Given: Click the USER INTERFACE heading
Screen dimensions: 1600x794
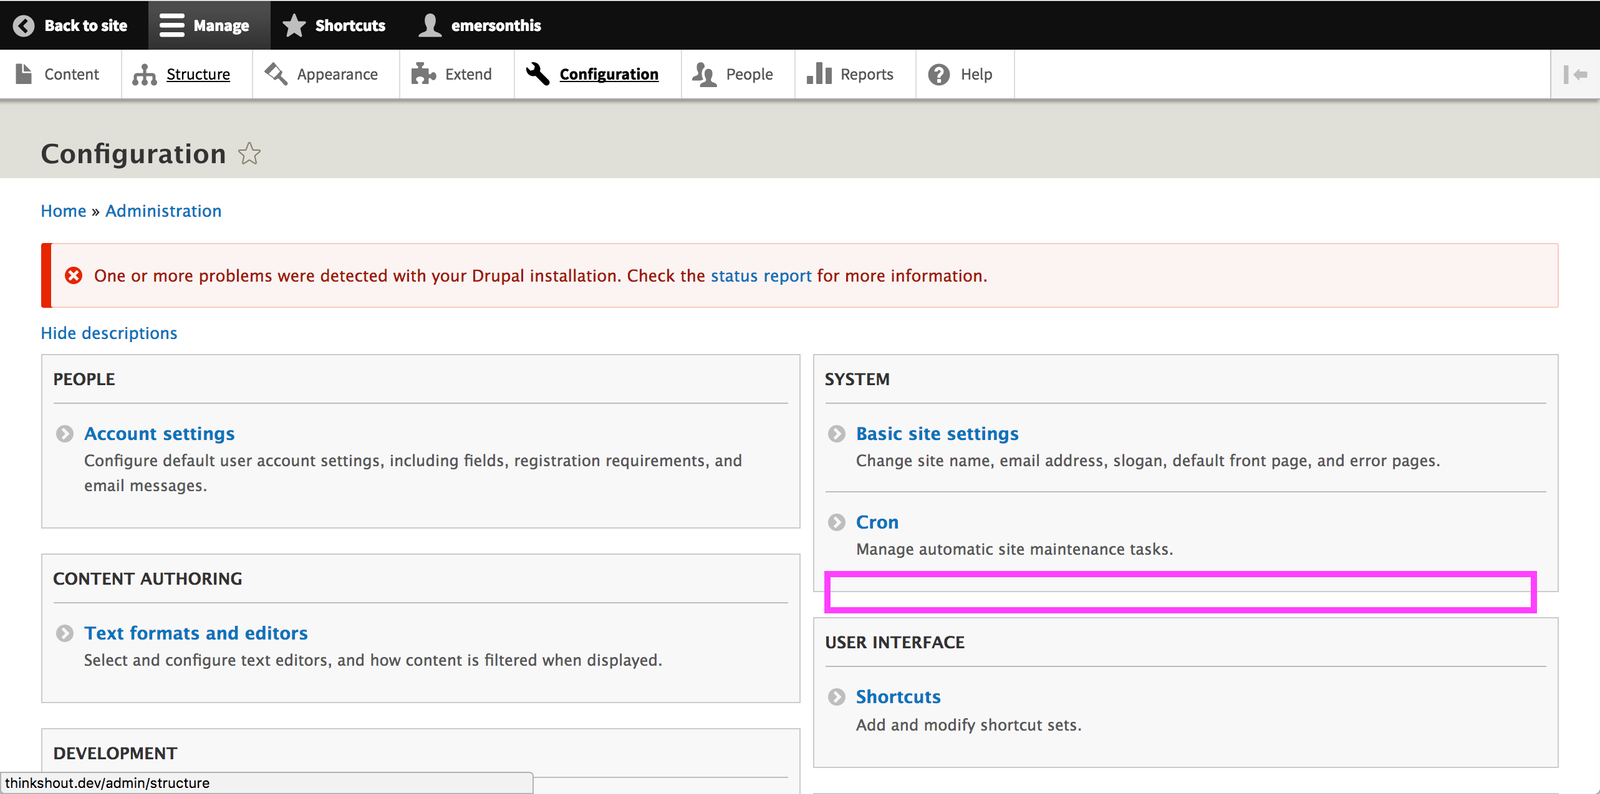Looking at the screenshot, I should (895, 642).
